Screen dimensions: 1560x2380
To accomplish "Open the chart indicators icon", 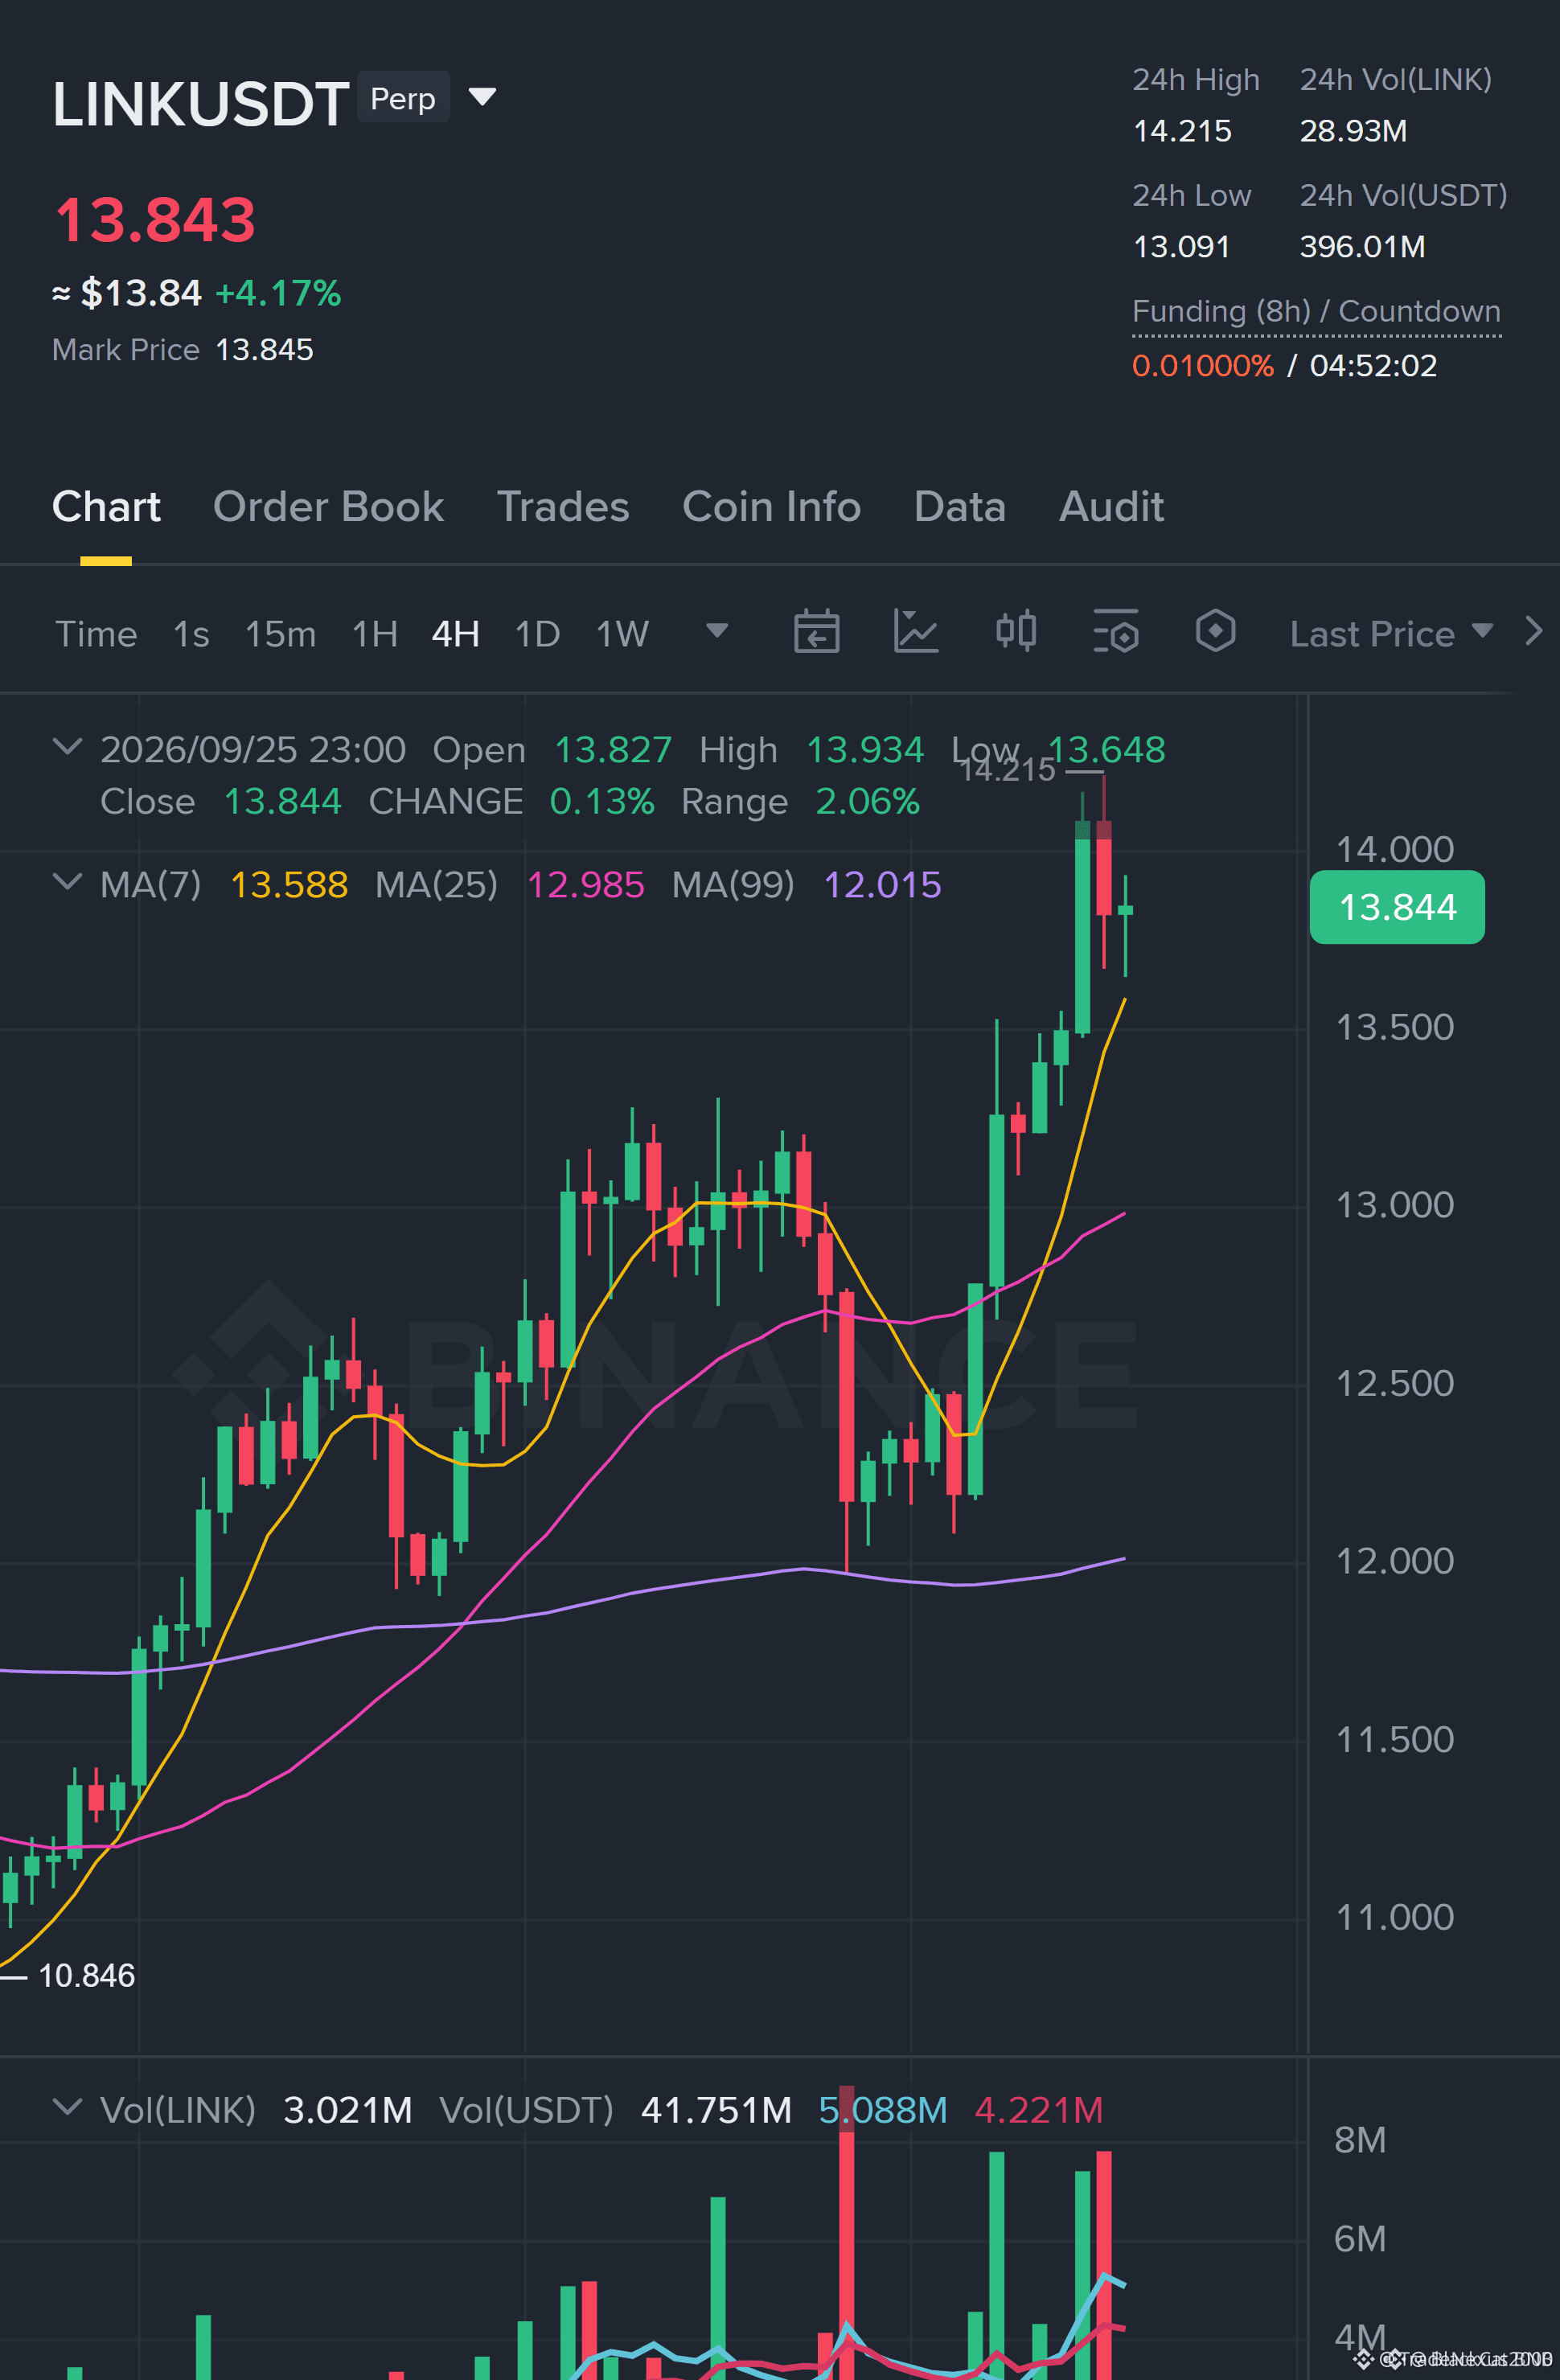I will pyautogui.click(x=915, y=631).
